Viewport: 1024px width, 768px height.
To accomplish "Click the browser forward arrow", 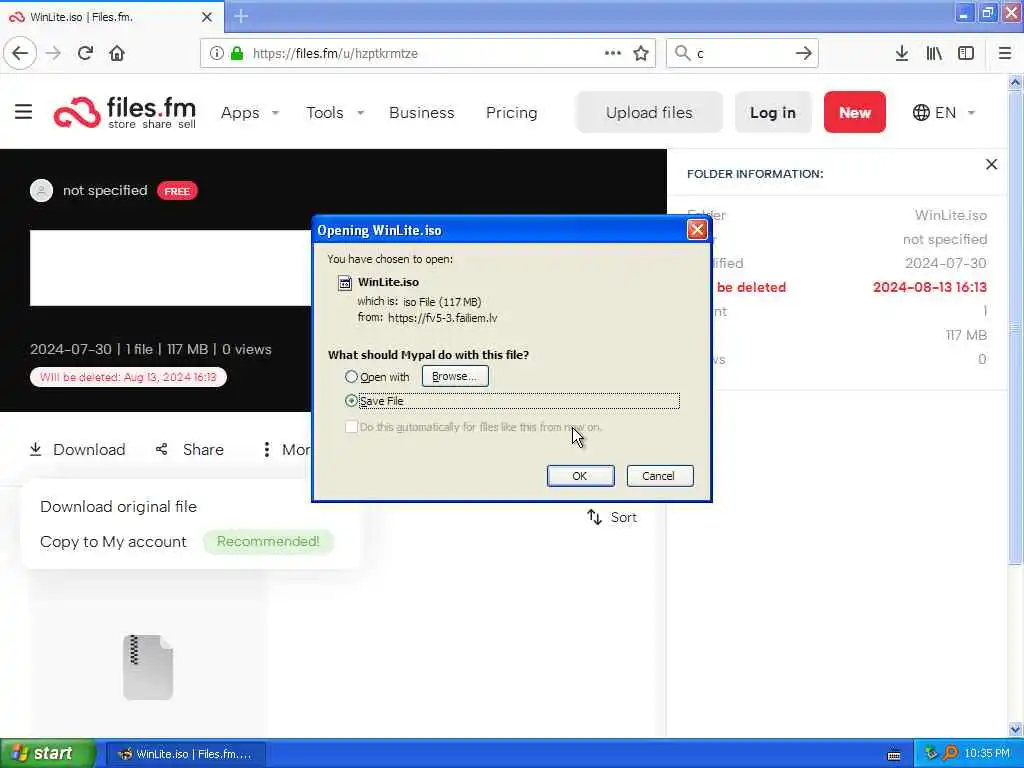I will coord(54,53).
